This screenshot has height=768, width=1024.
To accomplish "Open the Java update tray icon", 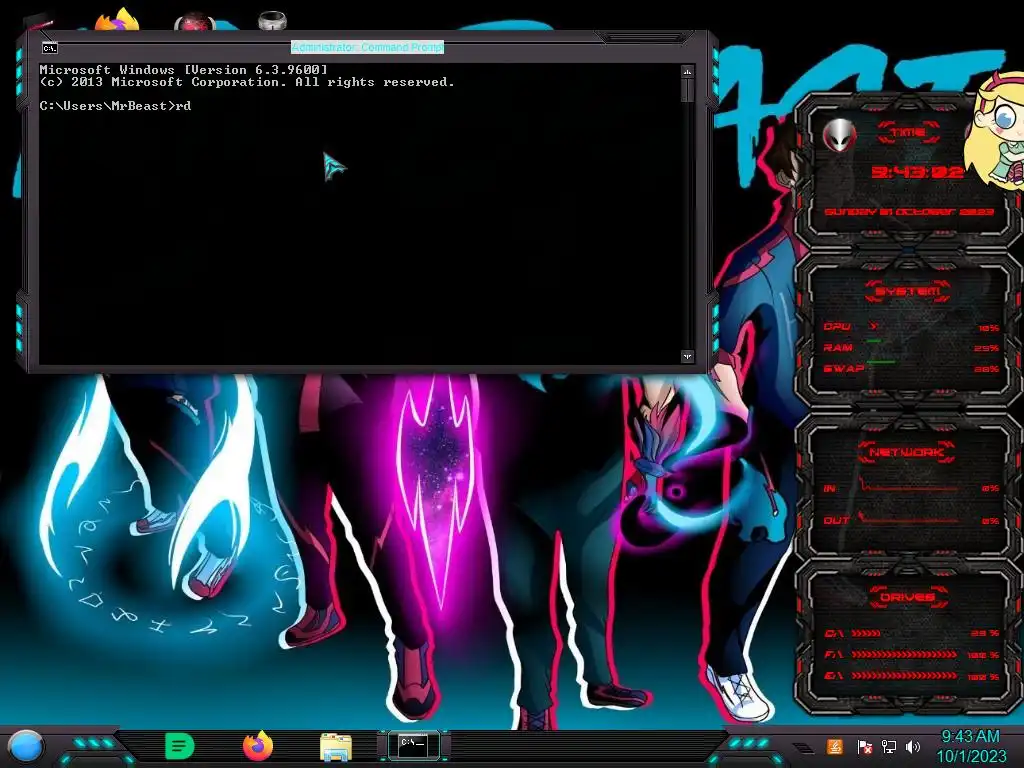I will click(x=835, y=746).
